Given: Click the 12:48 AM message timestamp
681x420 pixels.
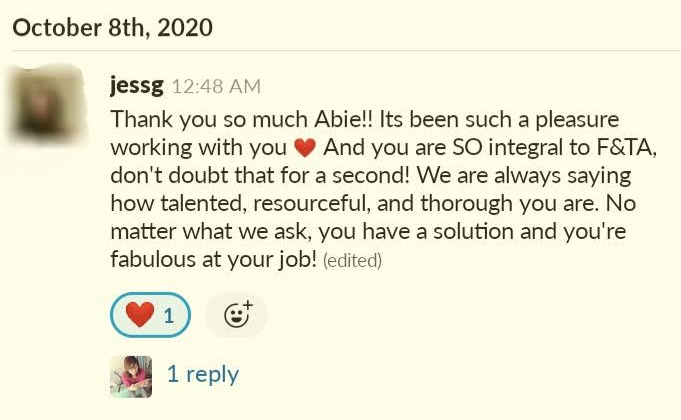Looking at the screenshot, I should click(216, 87).
